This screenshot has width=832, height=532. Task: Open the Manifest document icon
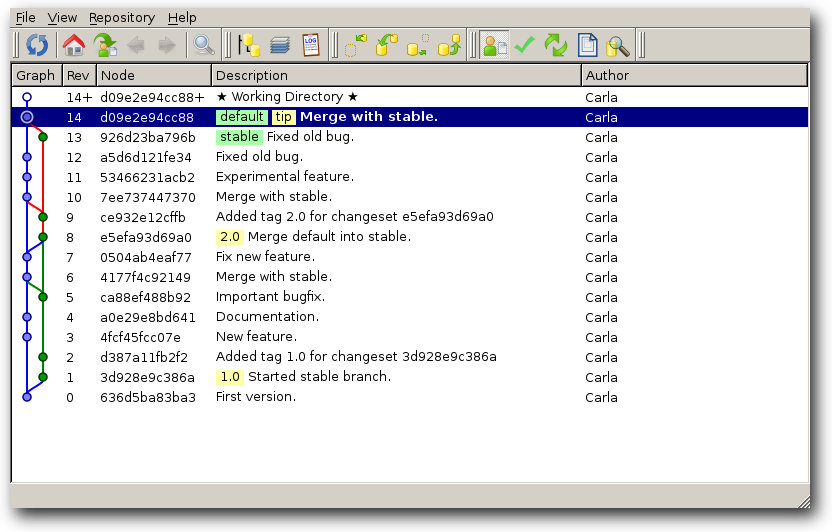587,45
